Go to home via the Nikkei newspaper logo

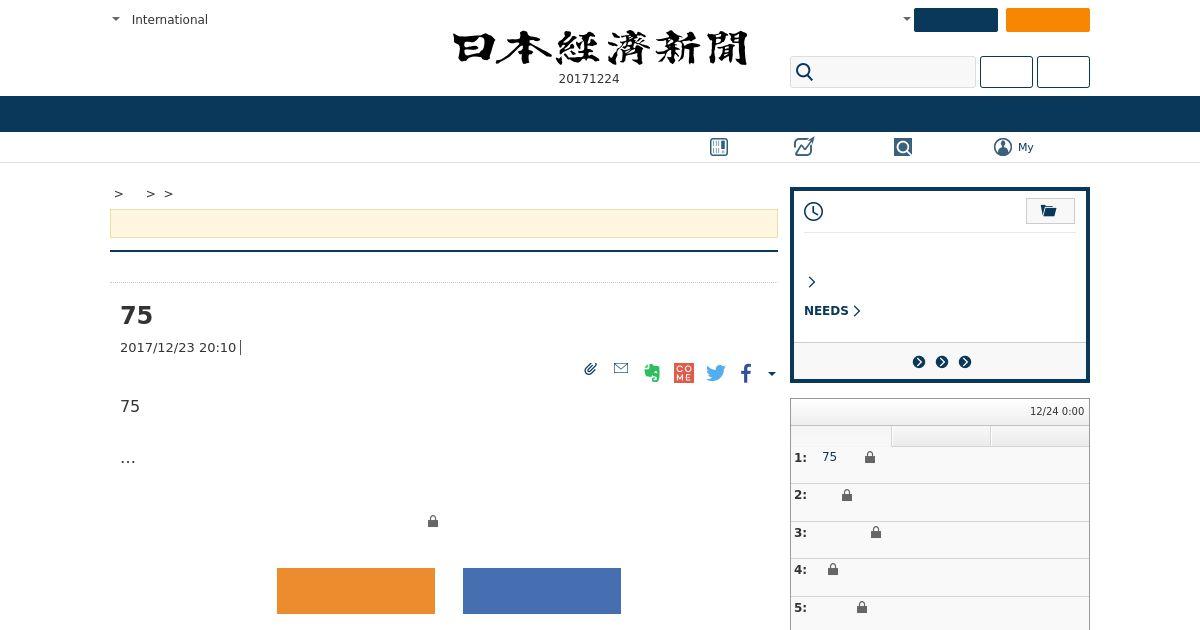point(600,48)
